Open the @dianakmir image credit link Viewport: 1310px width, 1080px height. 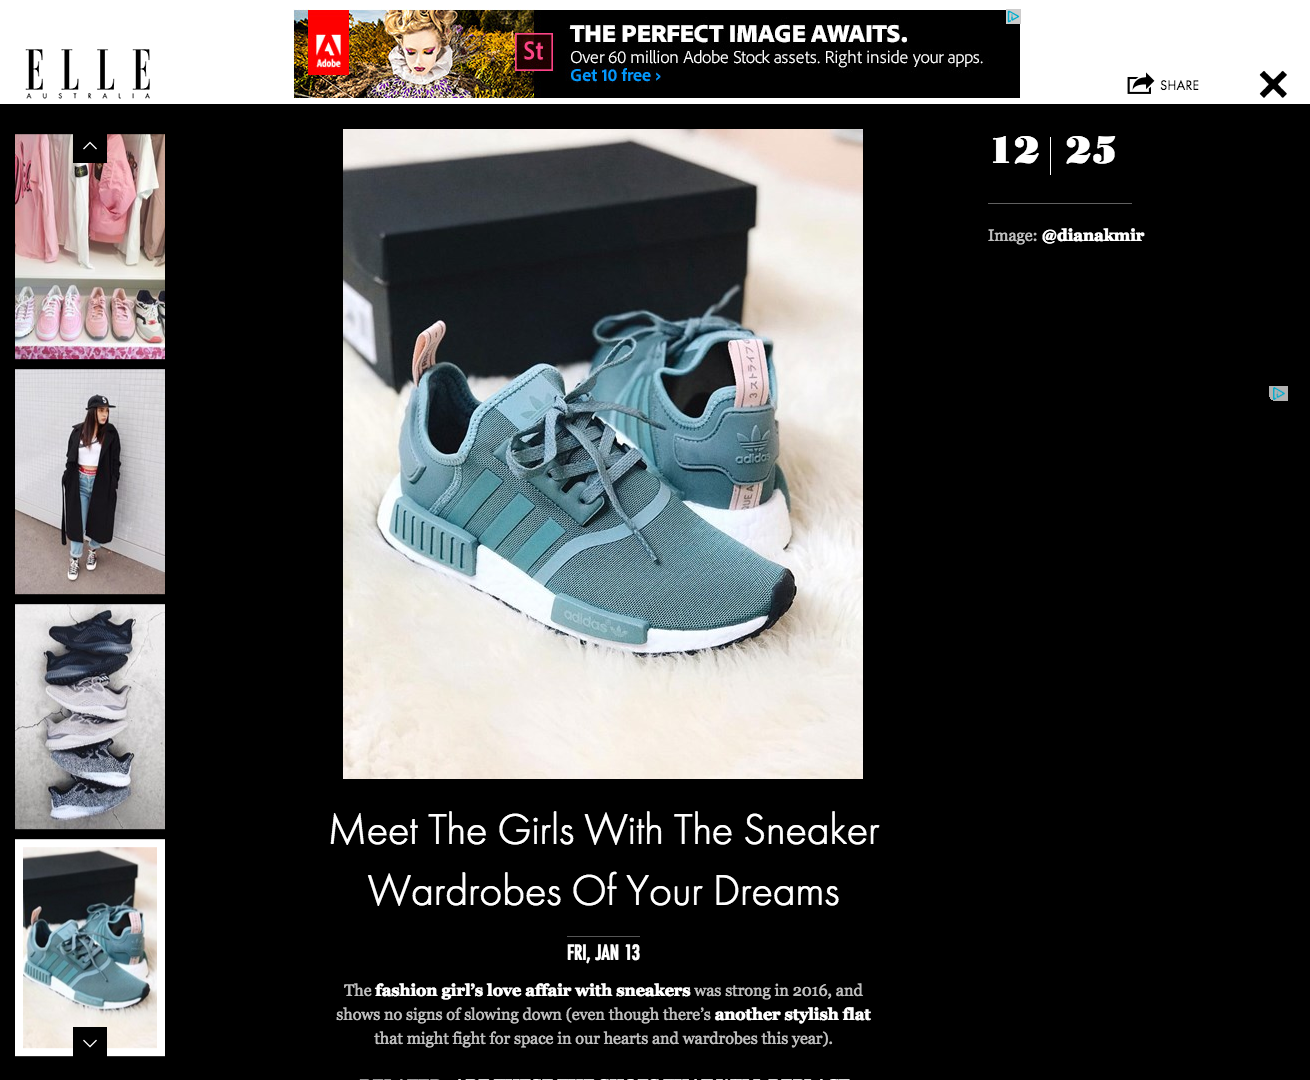1092,235
